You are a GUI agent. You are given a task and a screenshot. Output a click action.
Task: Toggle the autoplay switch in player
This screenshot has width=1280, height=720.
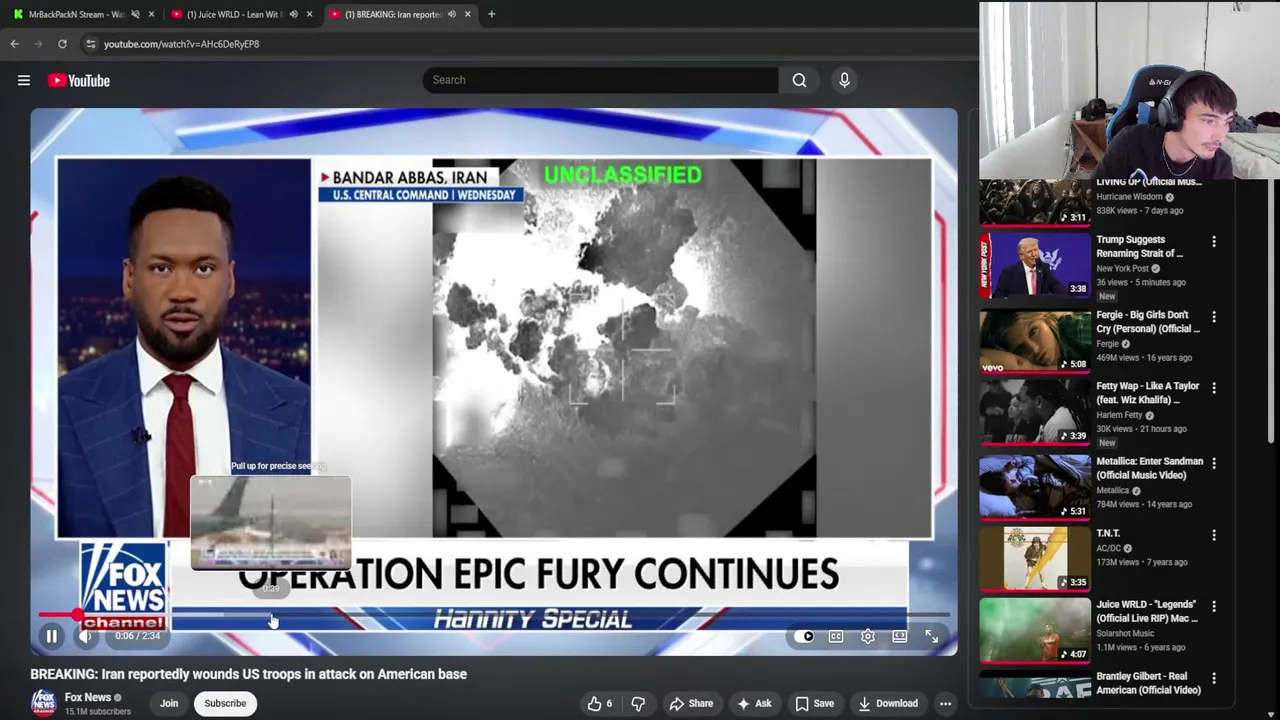point(804,636)
